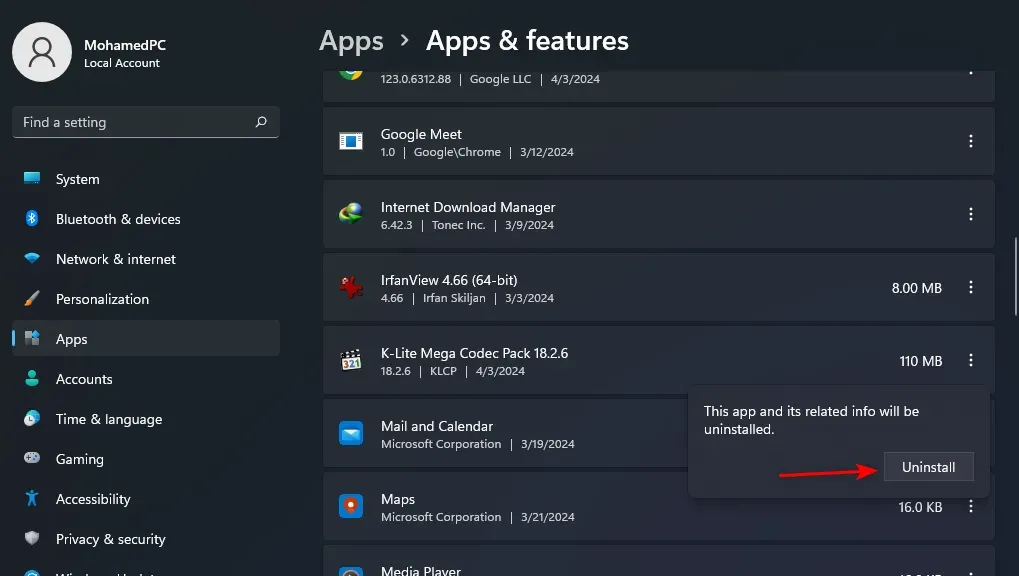The image size is (1019, 576).
Task: Click the Tonec Inc. publisher text
Action: point(458,225)
